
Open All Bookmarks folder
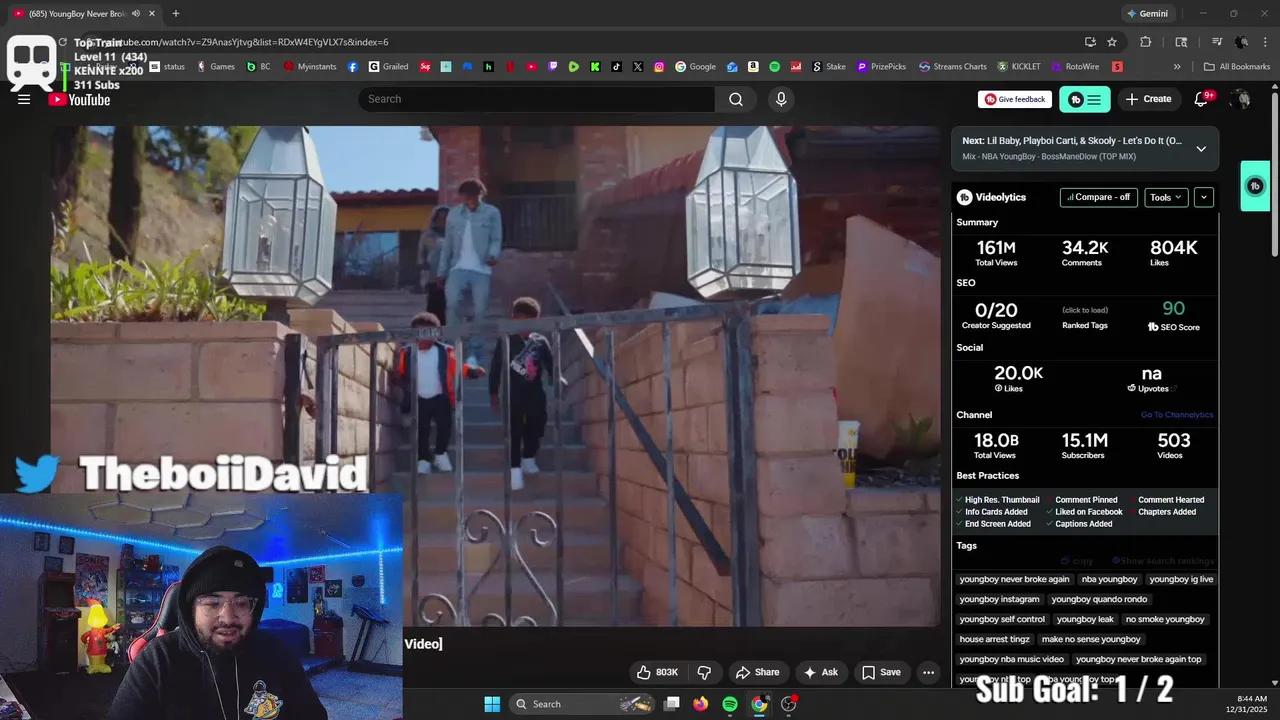[1237, 67]
